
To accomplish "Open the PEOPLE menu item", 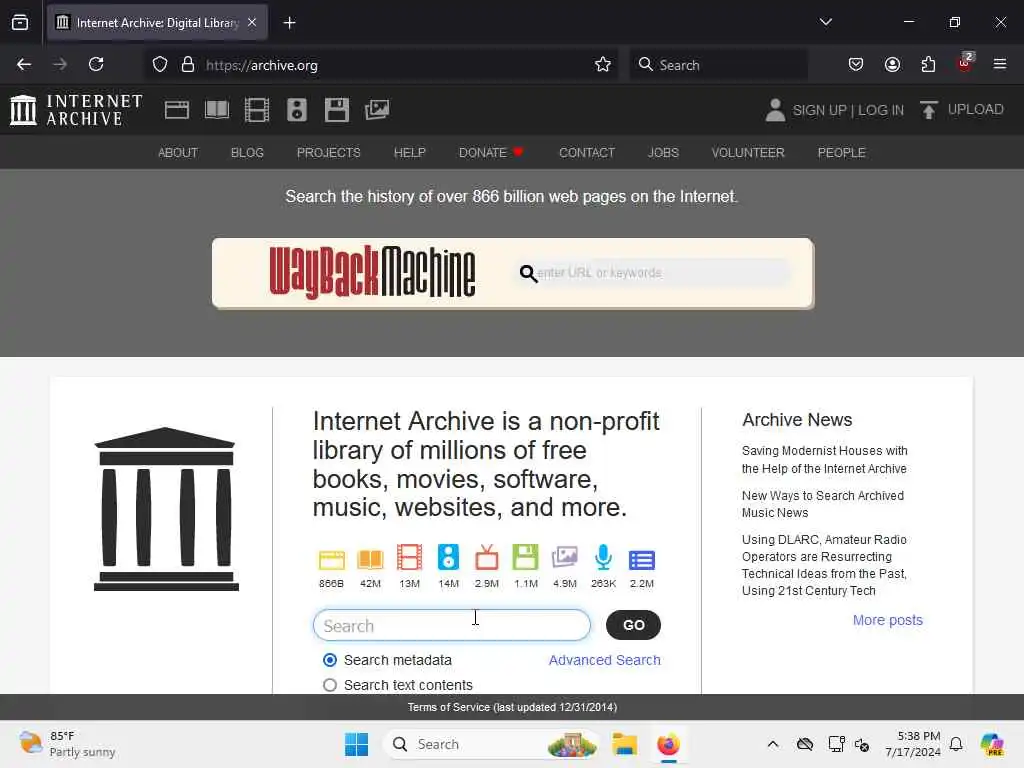I will (x=841, y=152).
